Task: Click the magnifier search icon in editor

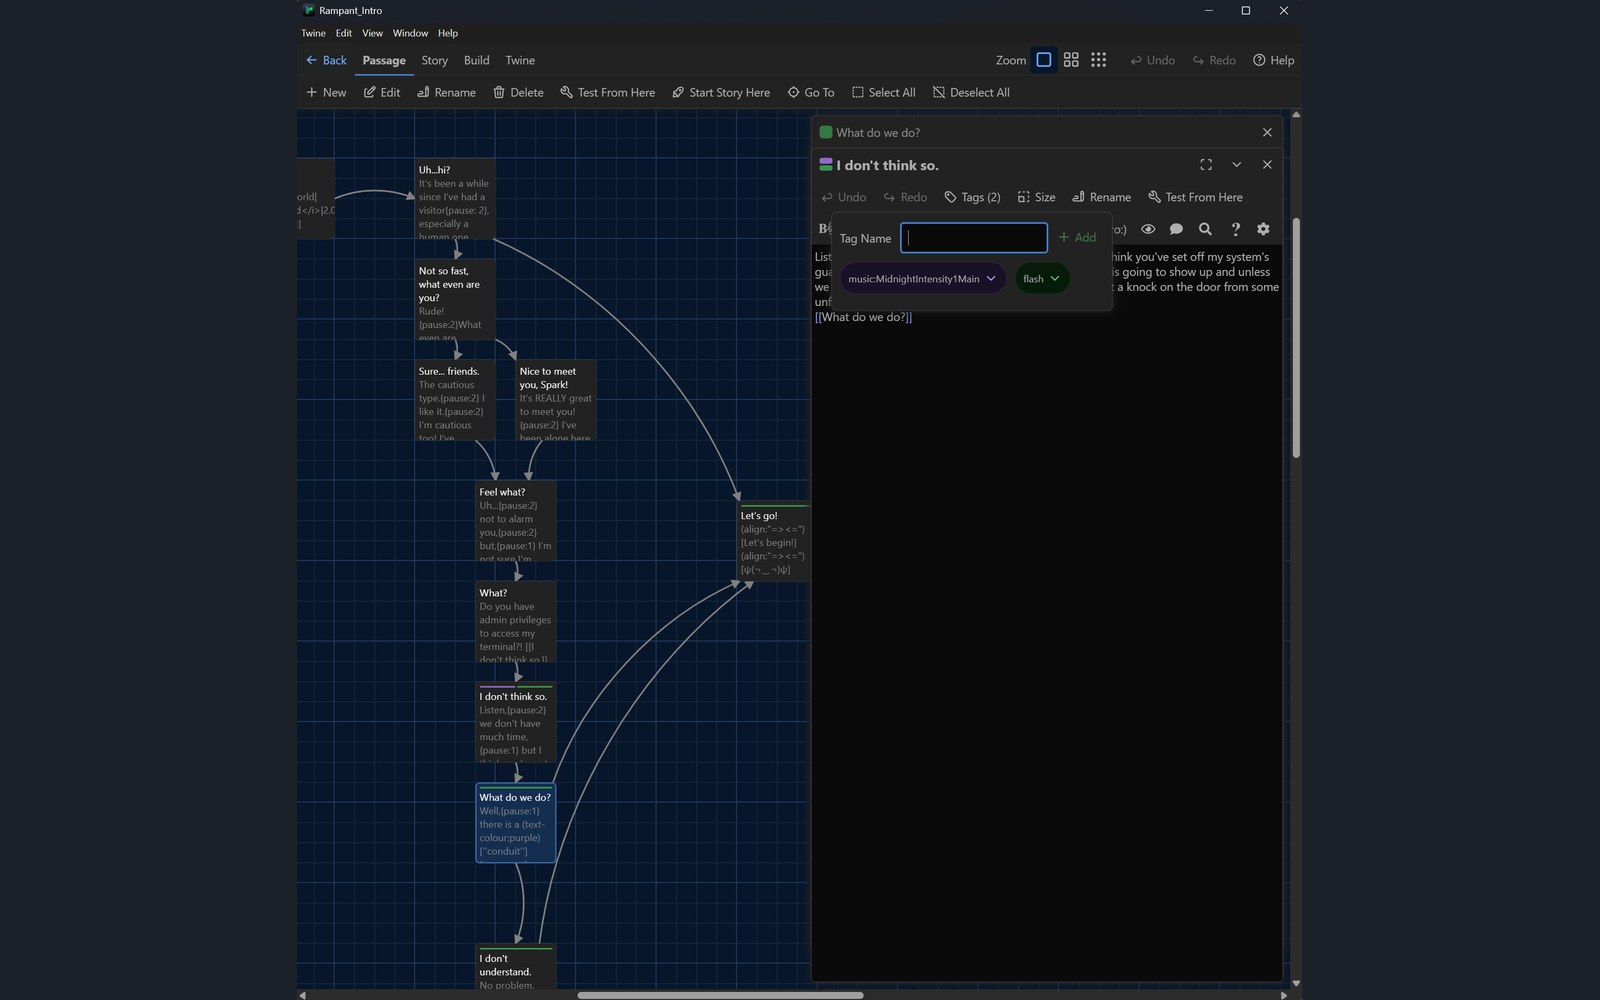Action: (x=1205, y=229)
